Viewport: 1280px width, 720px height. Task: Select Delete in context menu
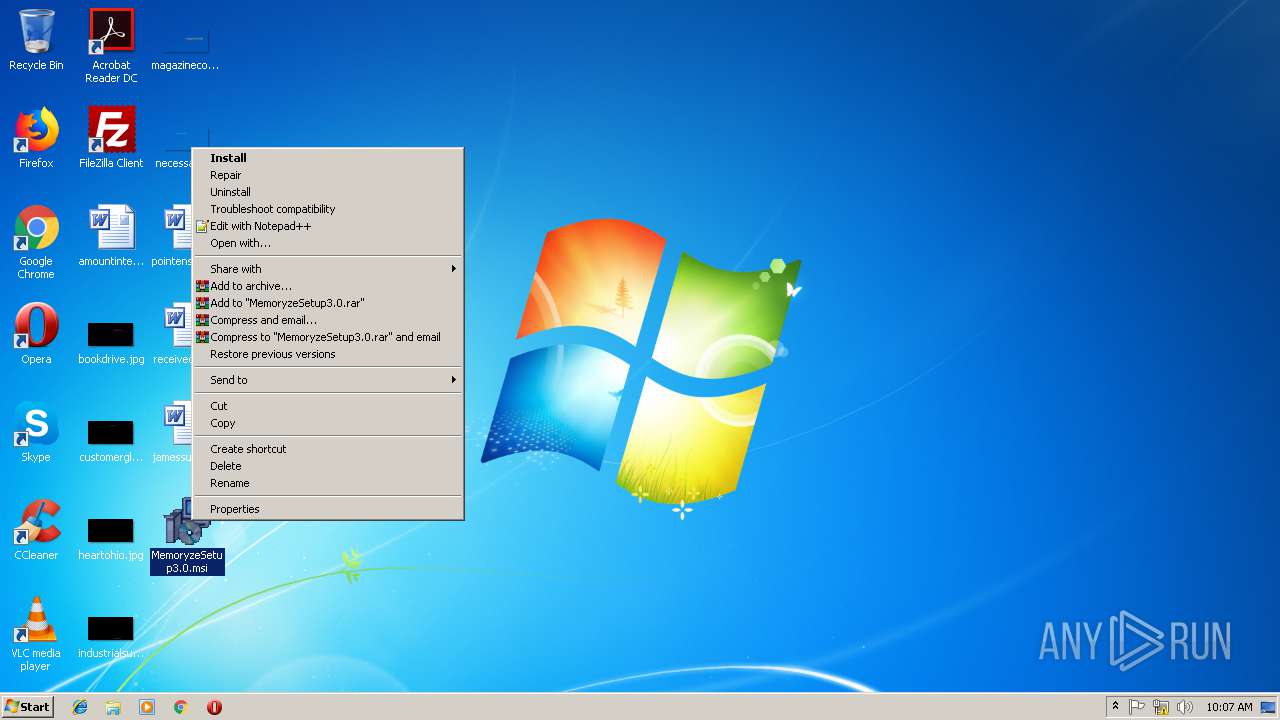pyautogui.click(x=328, y=466)
